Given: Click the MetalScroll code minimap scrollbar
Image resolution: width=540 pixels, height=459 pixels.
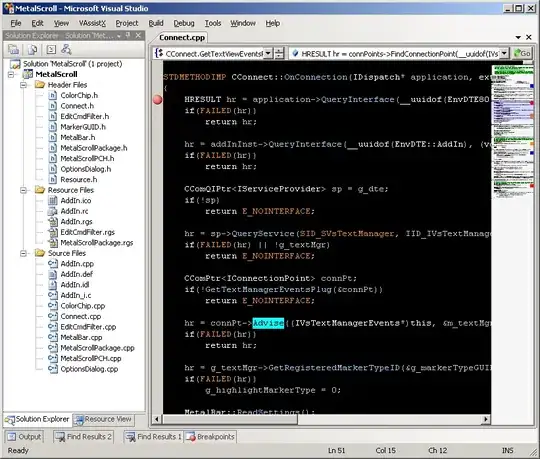Looking at the screenshot, I should pyautogui.click(x=513, y=238).
